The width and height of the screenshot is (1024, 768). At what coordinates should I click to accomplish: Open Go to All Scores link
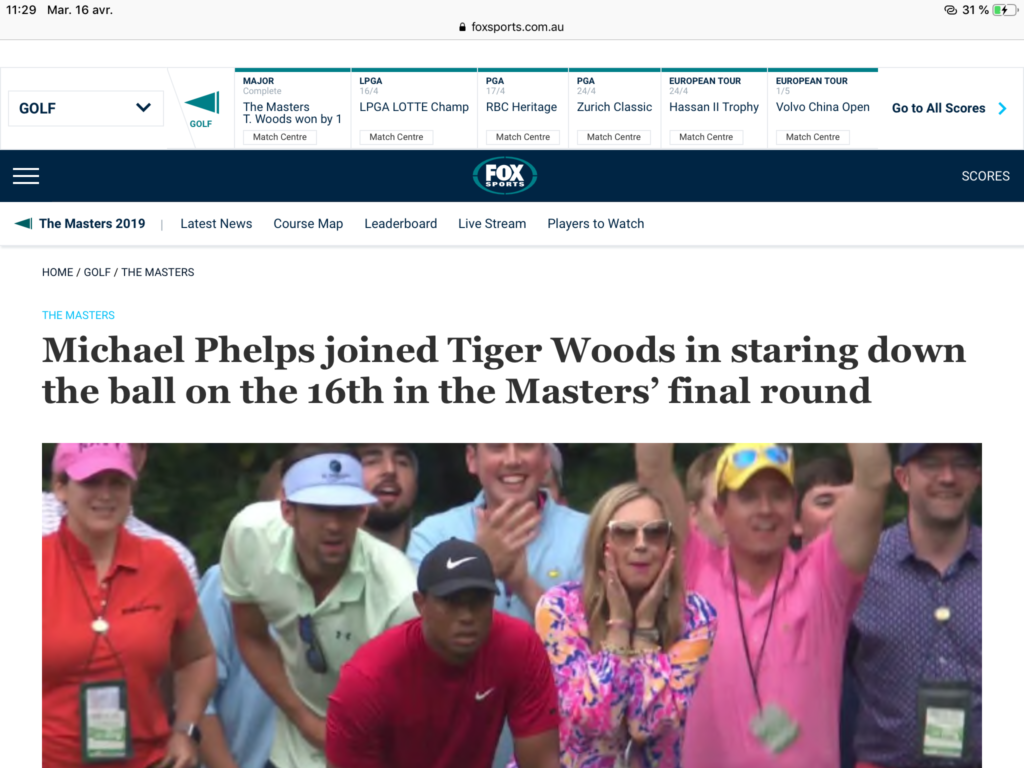(x=938, y=108)
